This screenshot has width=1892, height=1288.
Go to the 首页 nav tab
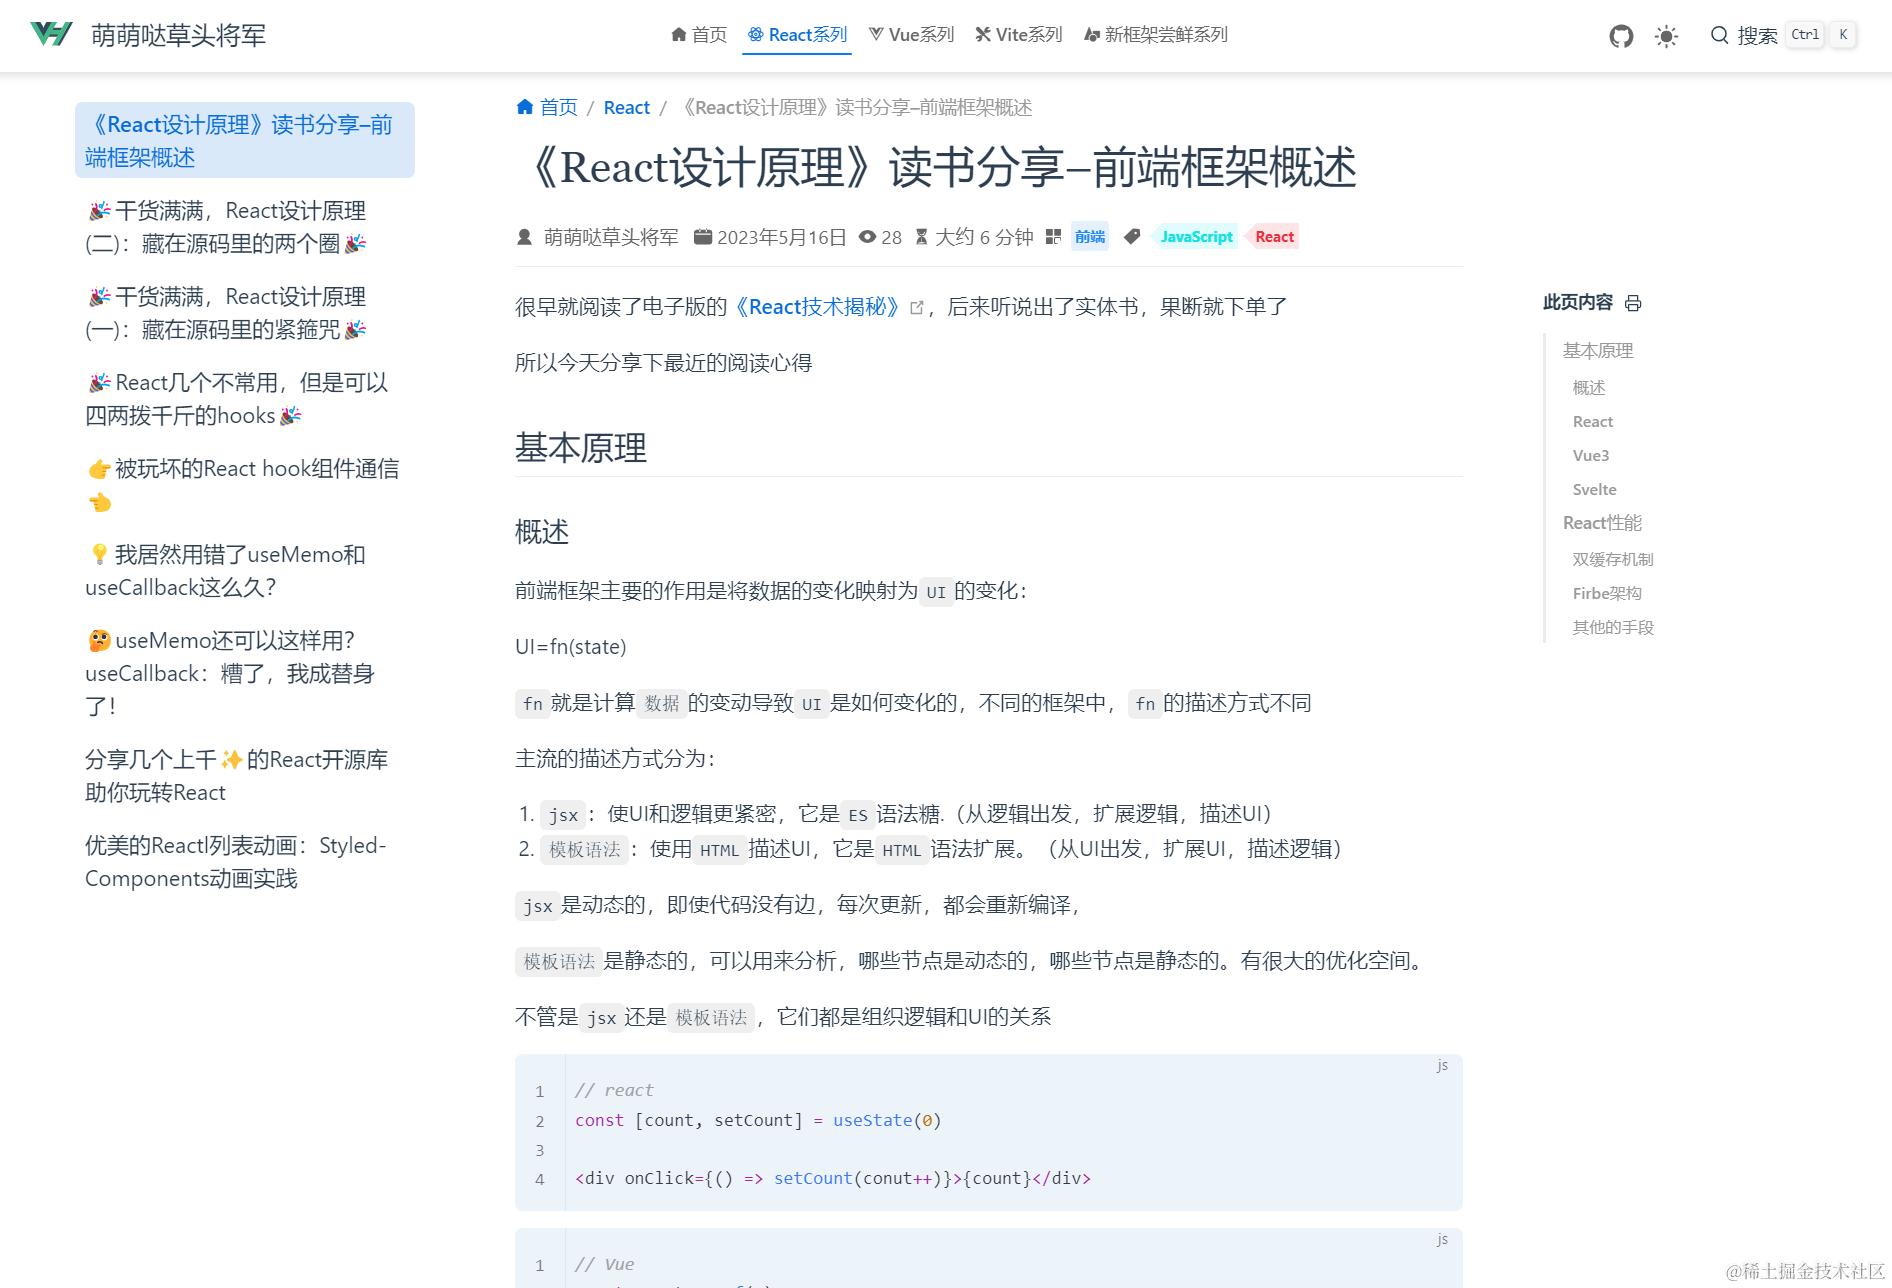coord(699,35)
